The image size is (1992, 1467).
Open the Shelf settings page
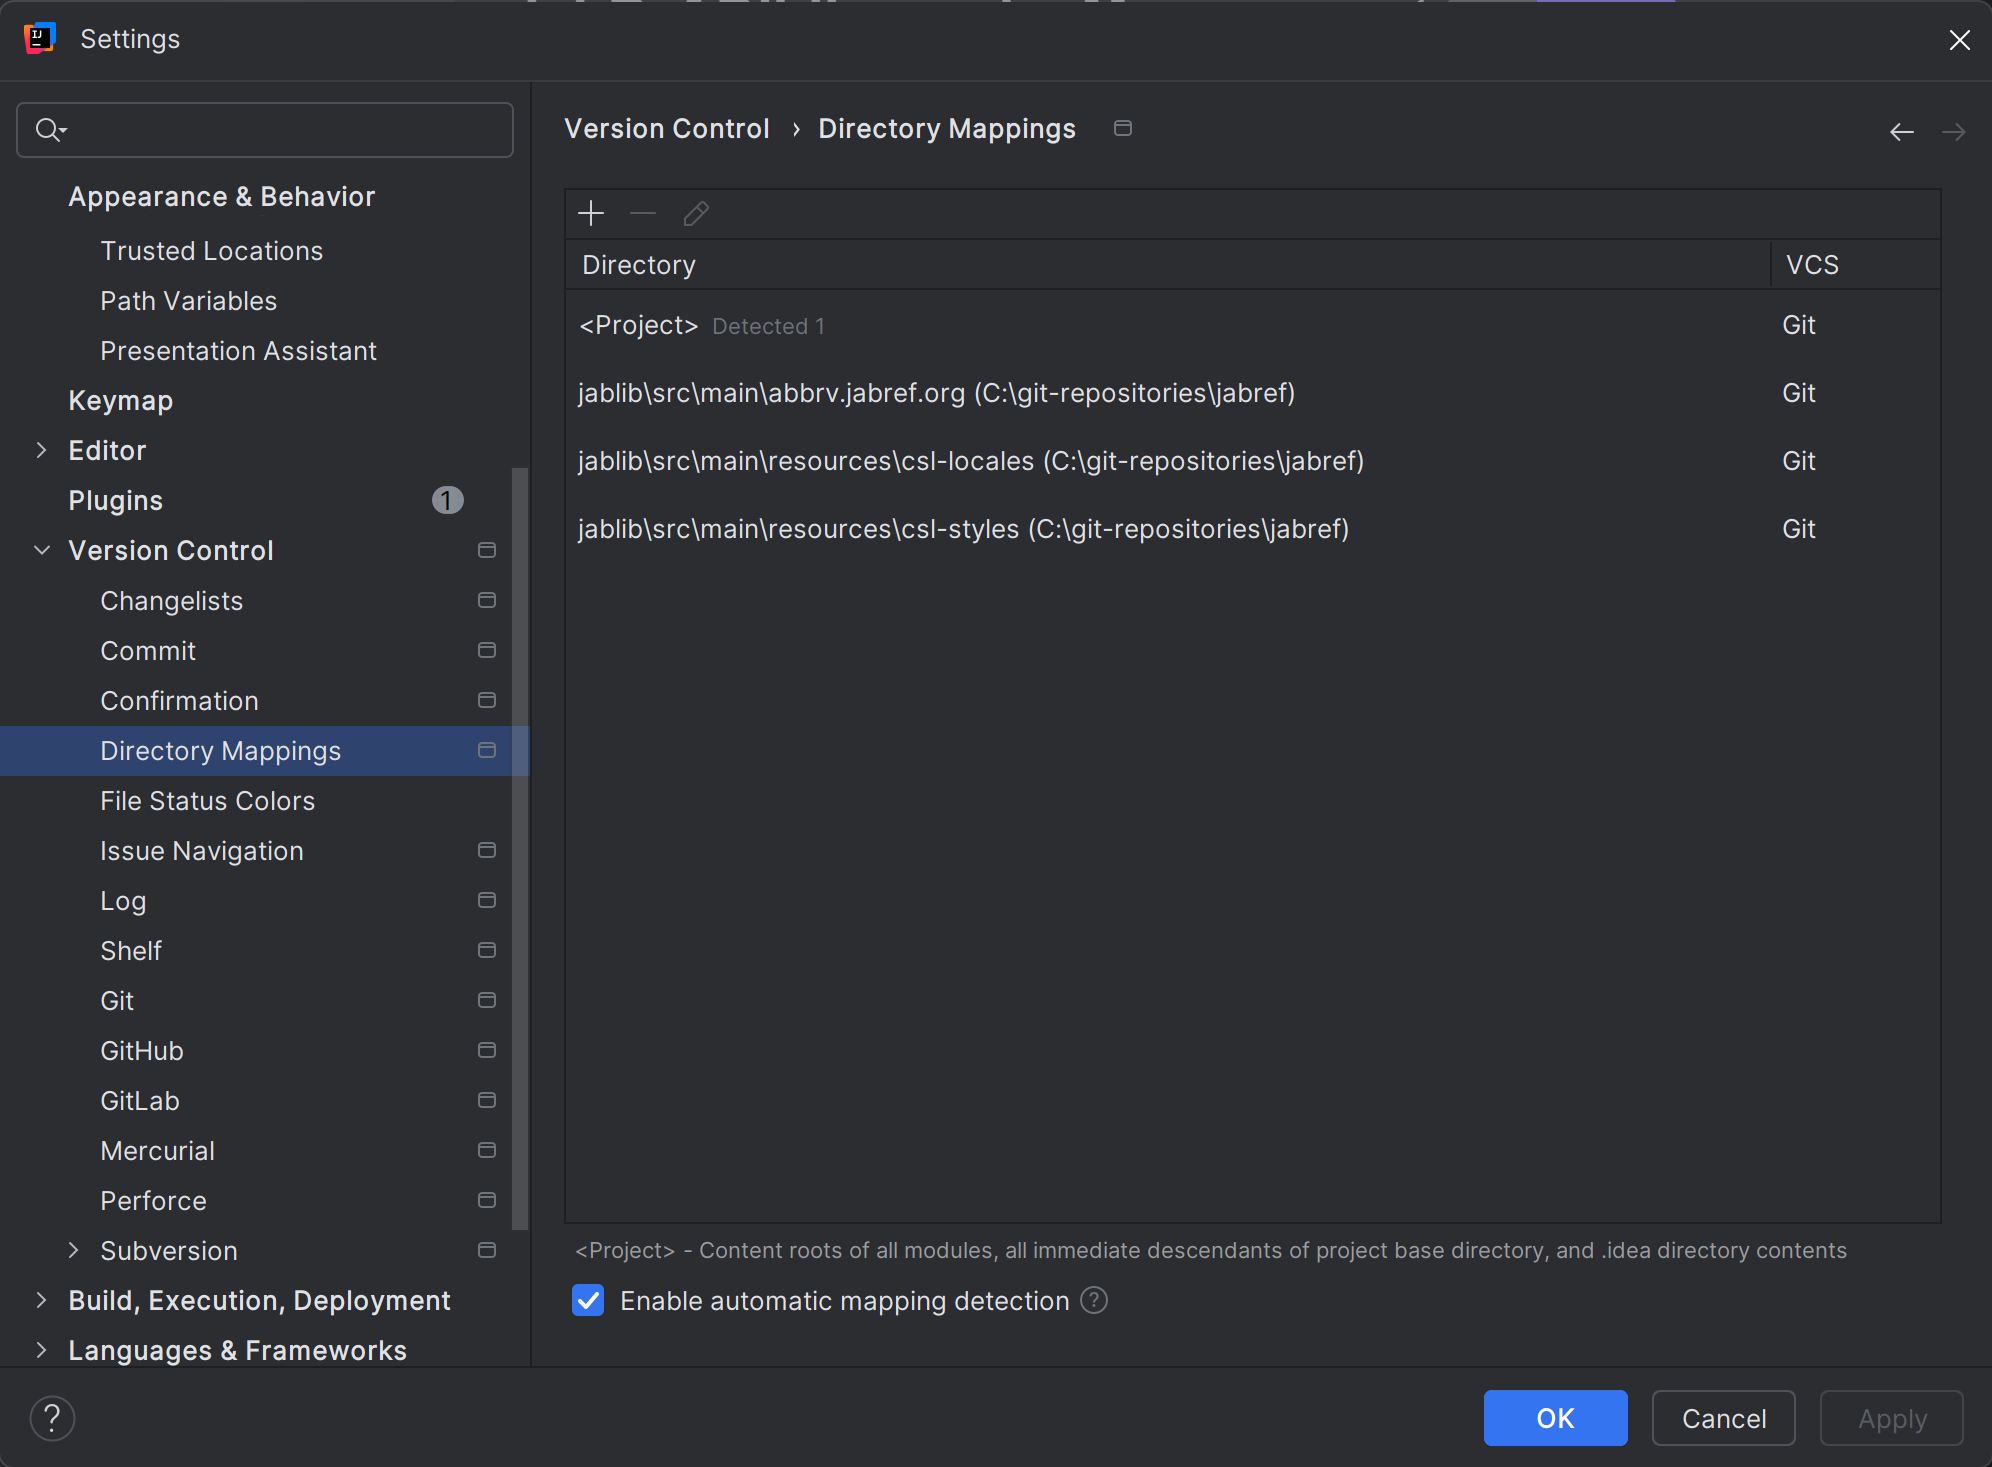point(131,951)
